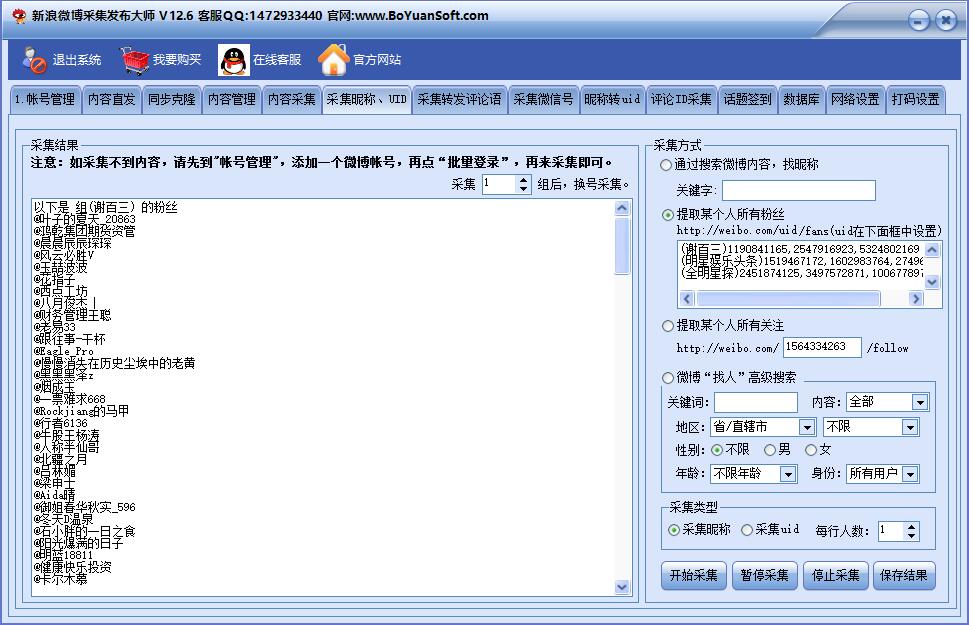The height and width of the screenshot is (625, 969).
Task: Select 微博“找人”高级搜索 radio option
Action: click(667, 378)
